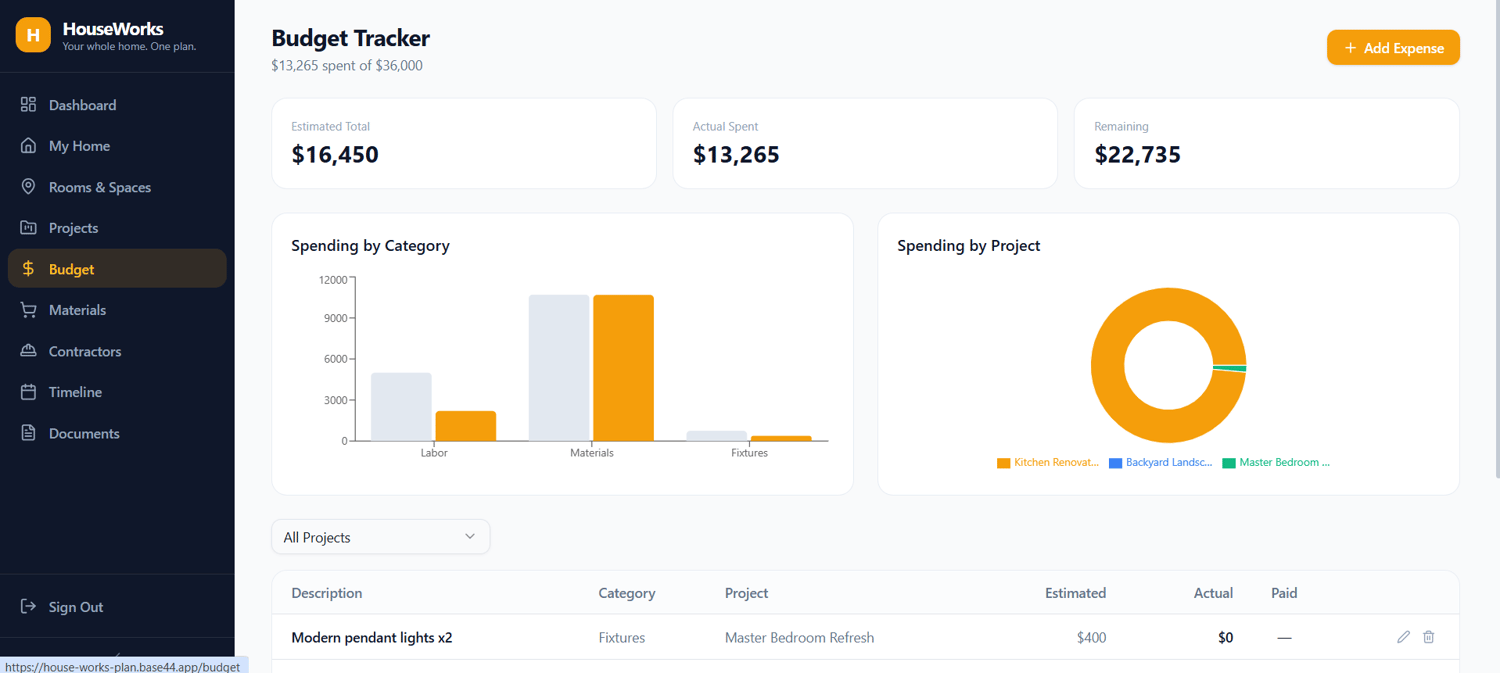The image size is (1500, 673).
Task: Click the Sign Out icon
Action: pyautogui.click(x=28, y=607)
